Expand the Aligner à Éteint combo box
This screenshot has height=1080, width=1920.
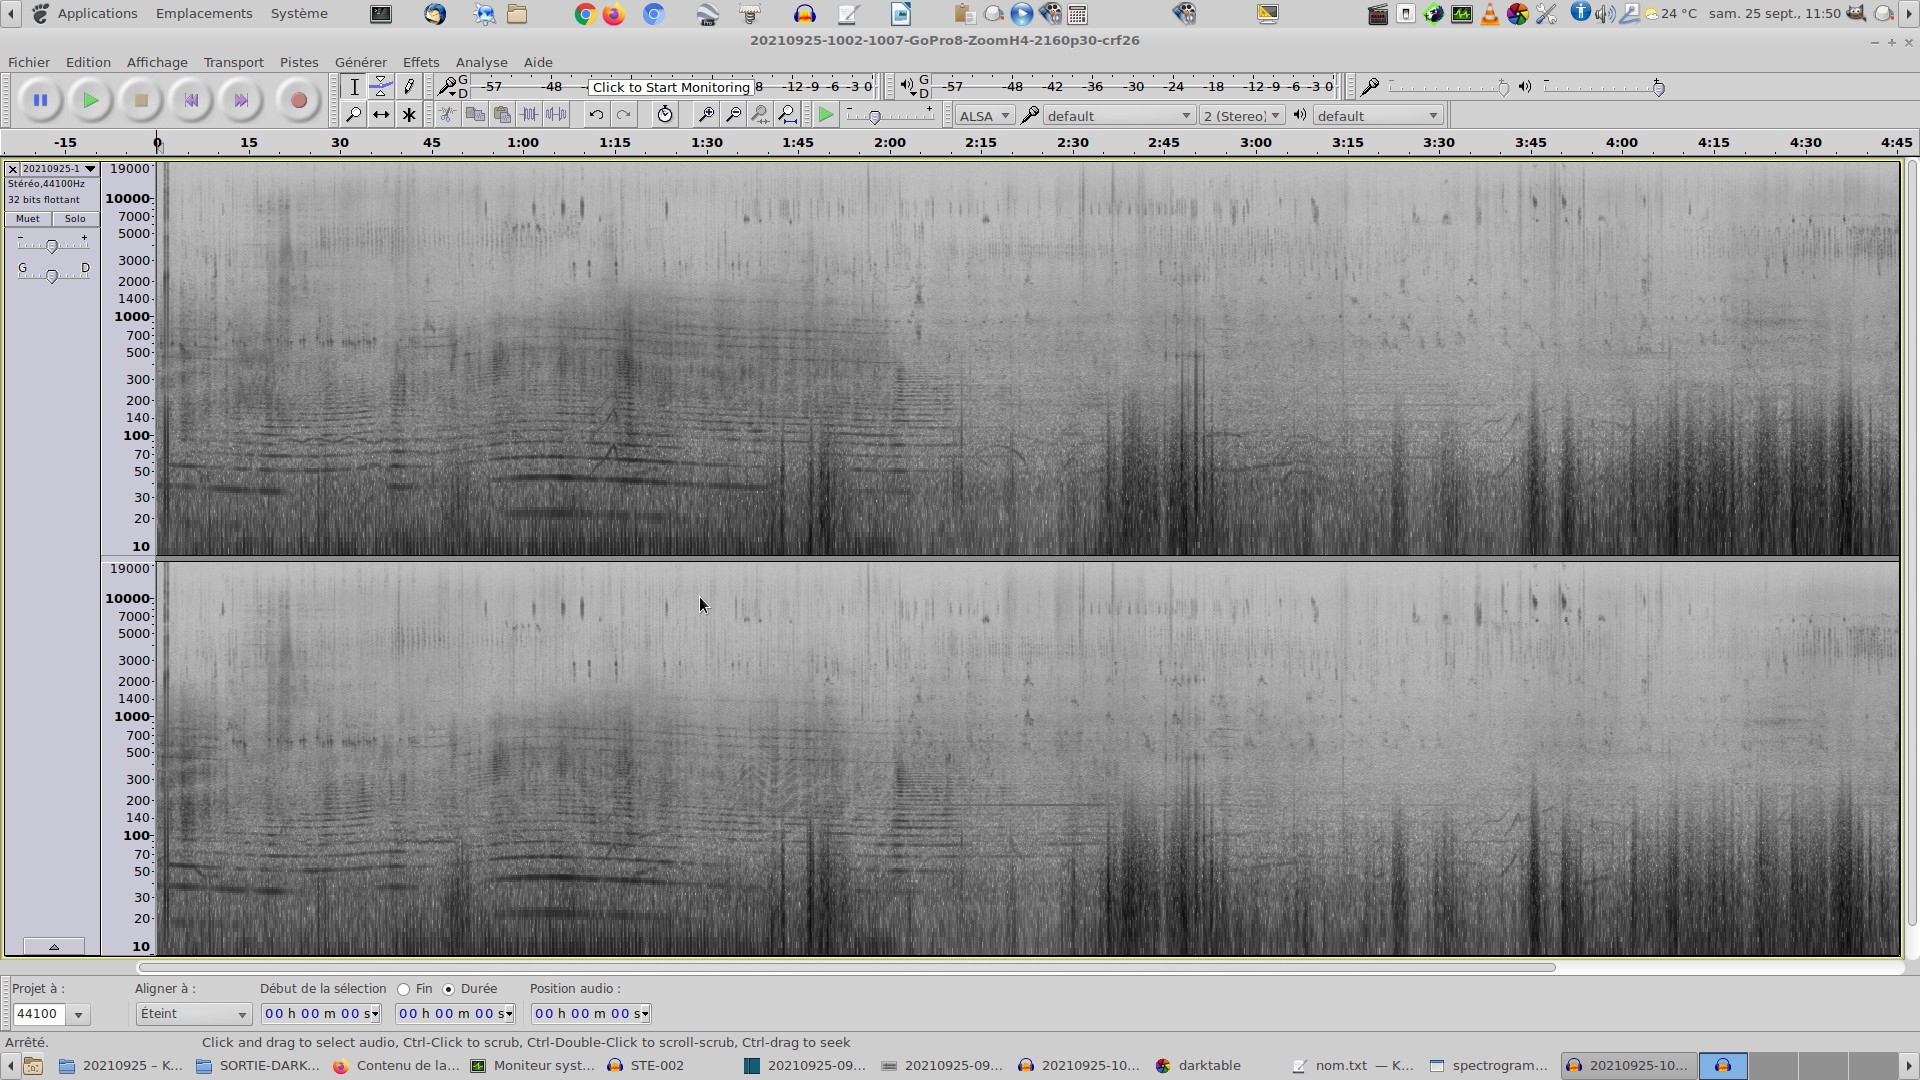193,1014
